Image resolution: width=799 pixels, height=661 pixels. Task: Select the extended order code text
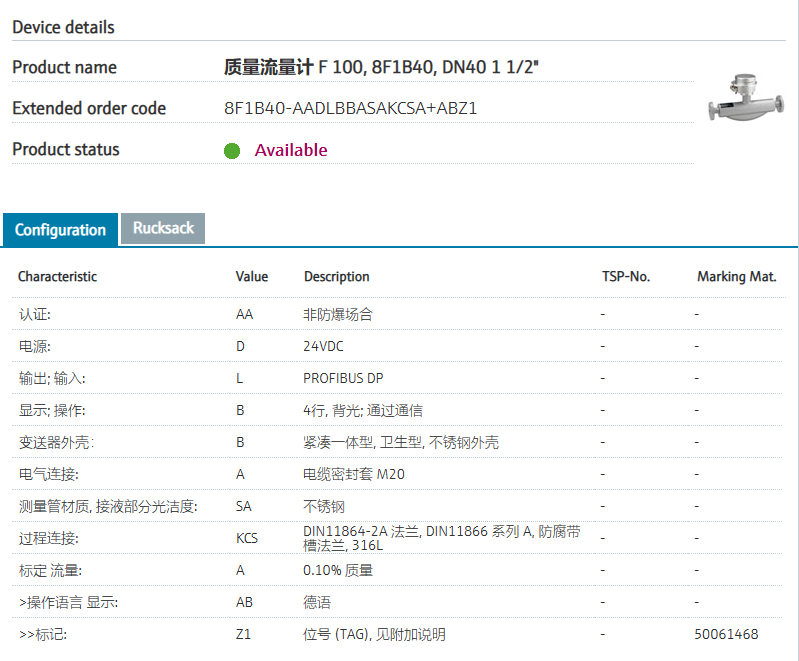coord(350,108)
